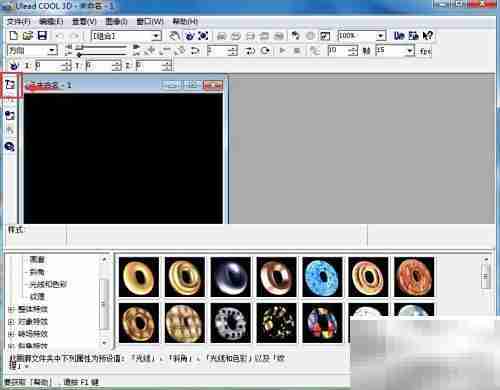
Task: Choose the orange rust torus thumbnail
Action: 414,276
